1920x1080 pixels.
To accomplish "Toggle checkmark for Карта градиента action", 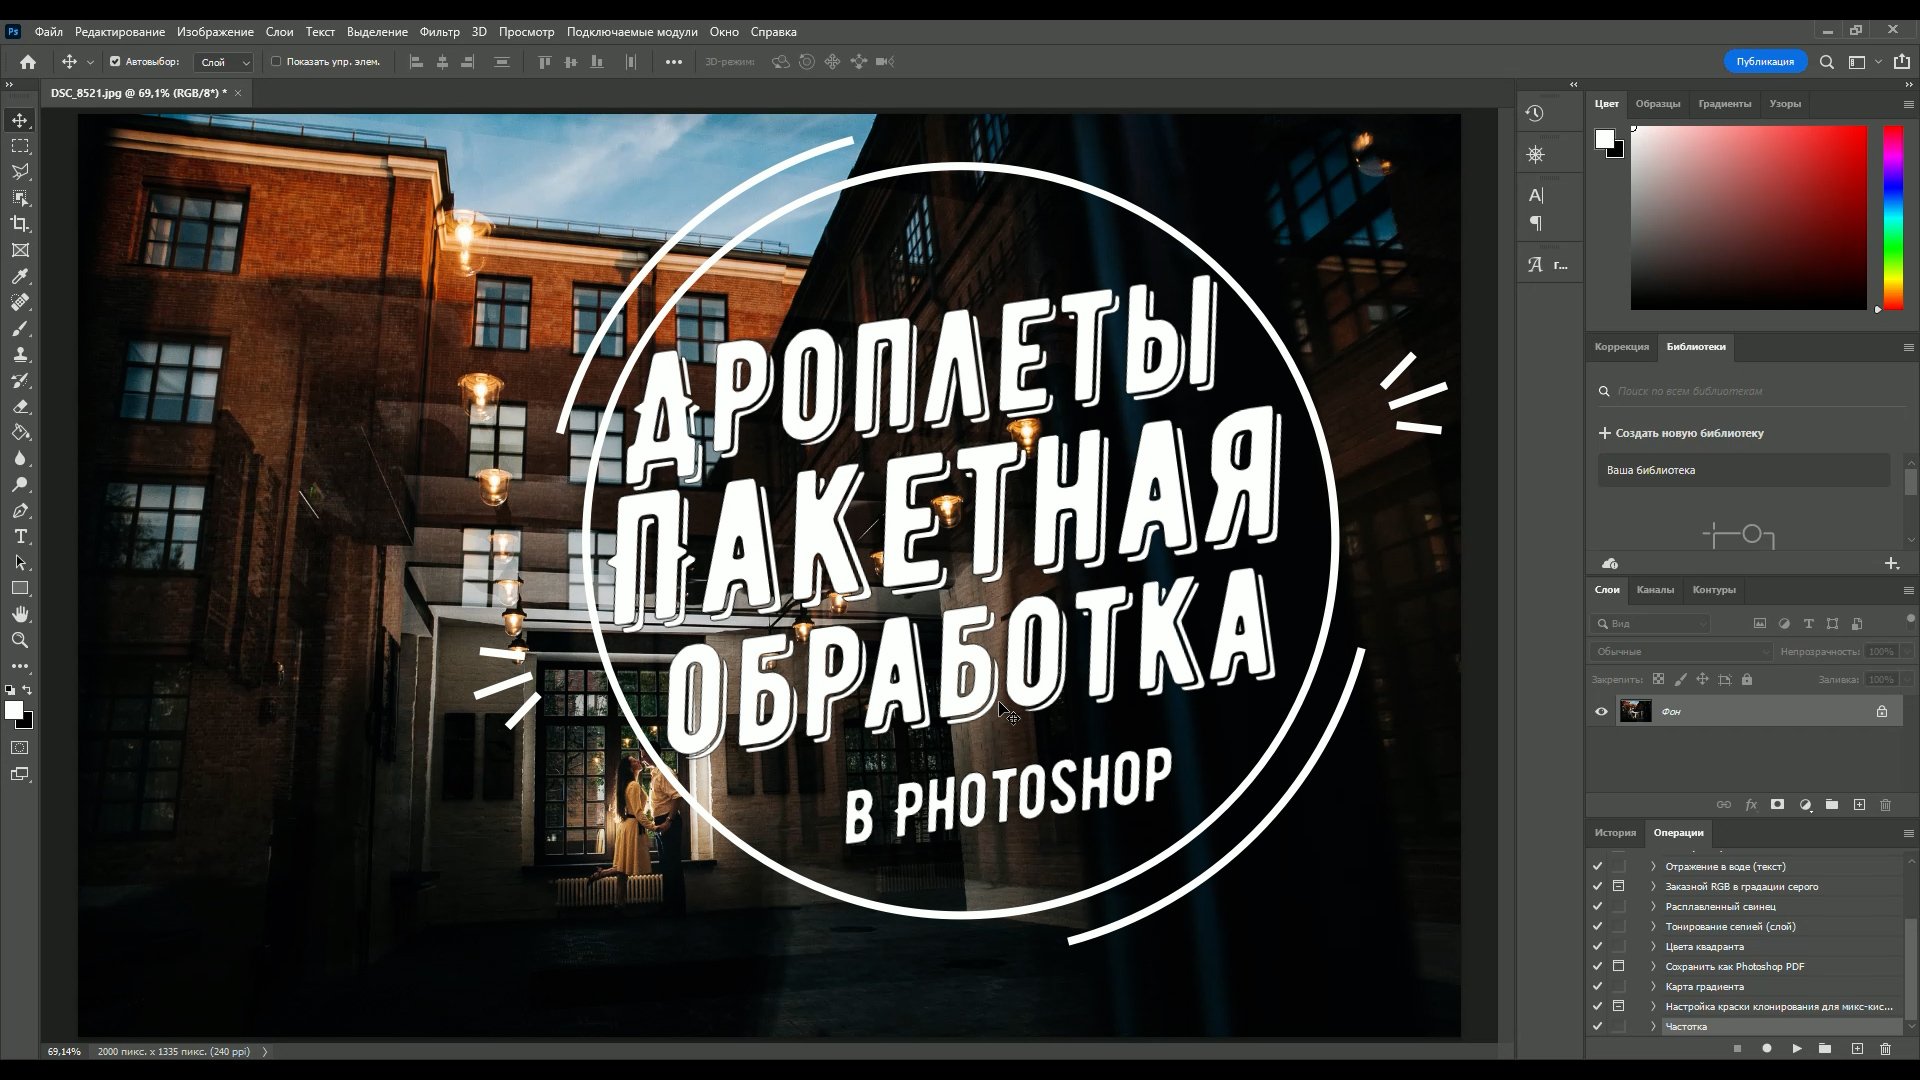I will [1597, 986].
